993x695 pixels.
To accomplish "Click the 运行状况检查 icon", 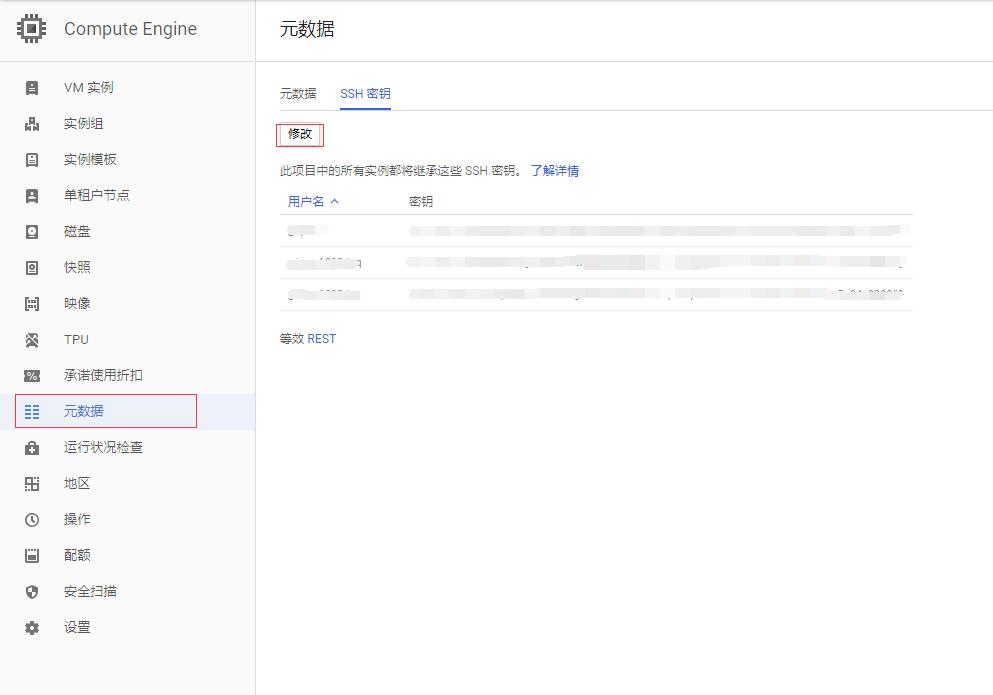I will (x=32, y=448).
